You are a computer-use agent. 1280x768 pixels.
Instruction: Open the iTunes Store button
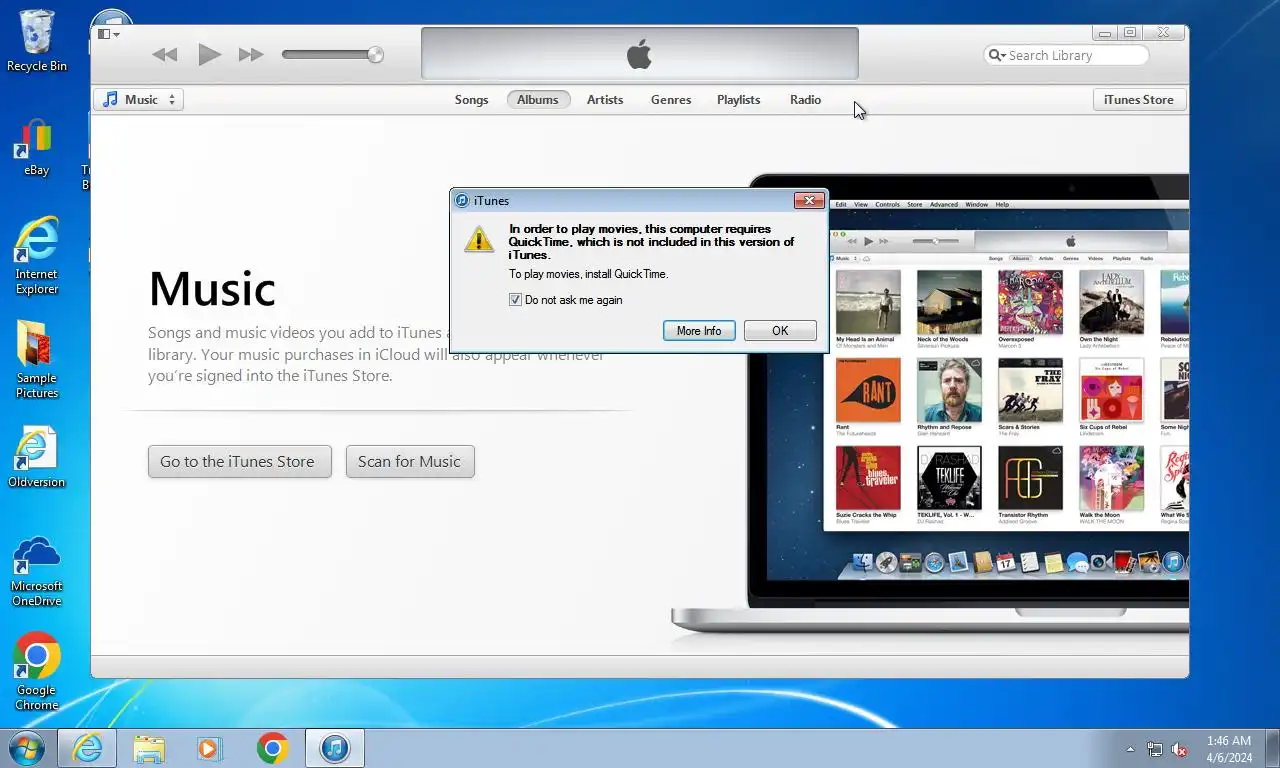tap(1139, 100)
